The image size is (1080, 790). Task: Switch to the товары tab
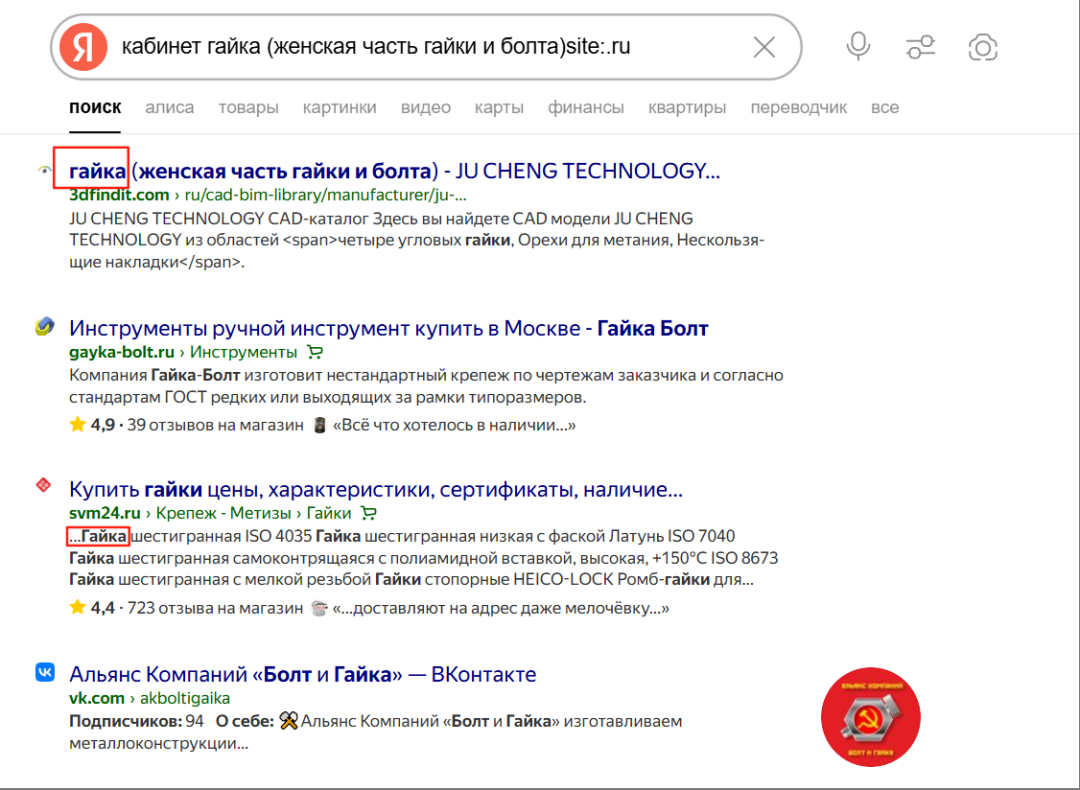coord(249,107)
